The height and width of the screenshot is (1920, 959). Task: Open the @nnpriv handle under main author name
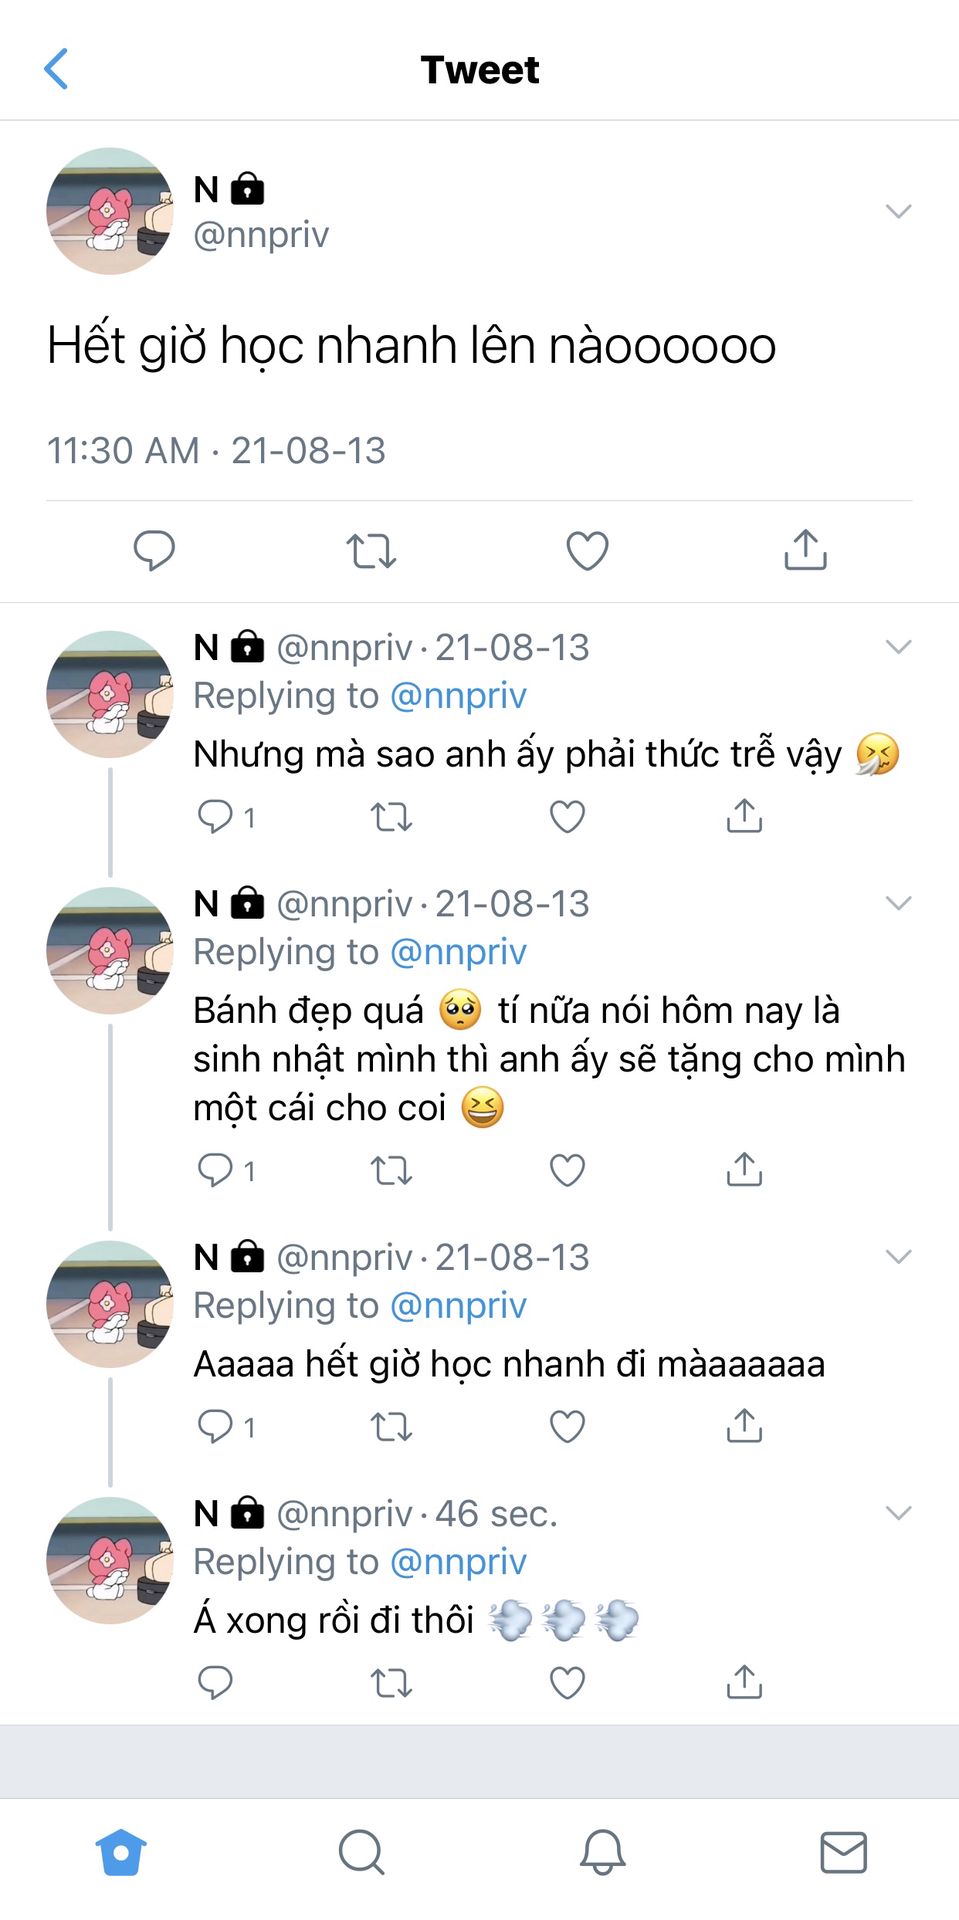tap(261, 235)
